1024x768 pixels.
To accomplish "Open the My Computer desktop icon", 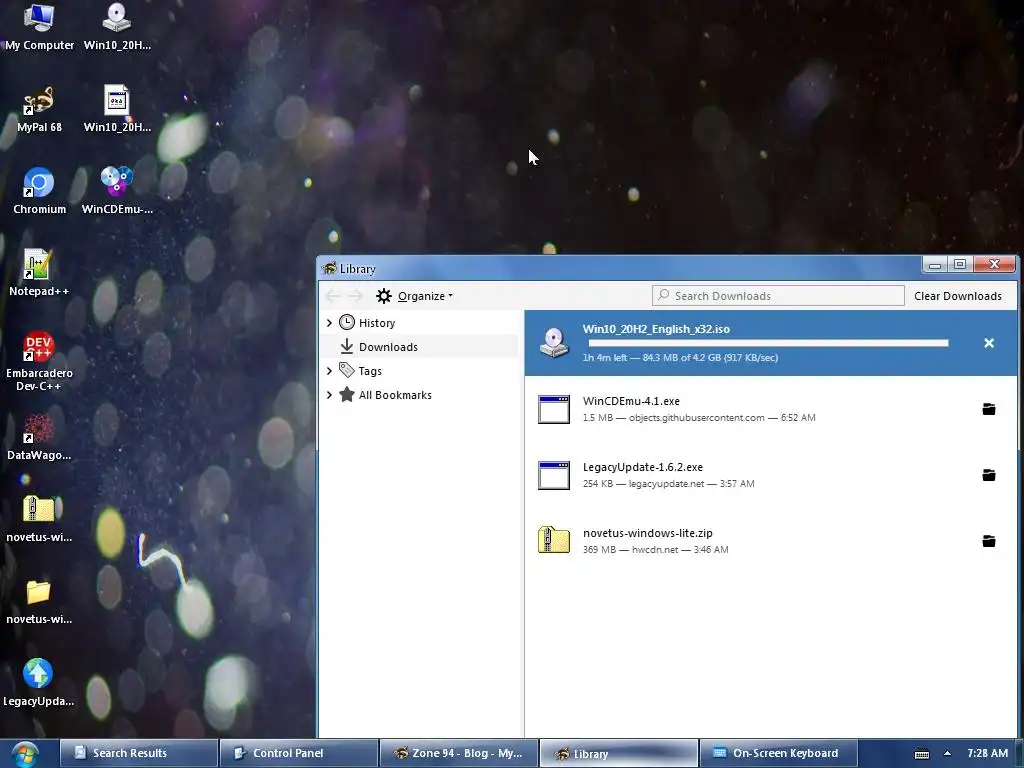I will (x=39, y=27).
